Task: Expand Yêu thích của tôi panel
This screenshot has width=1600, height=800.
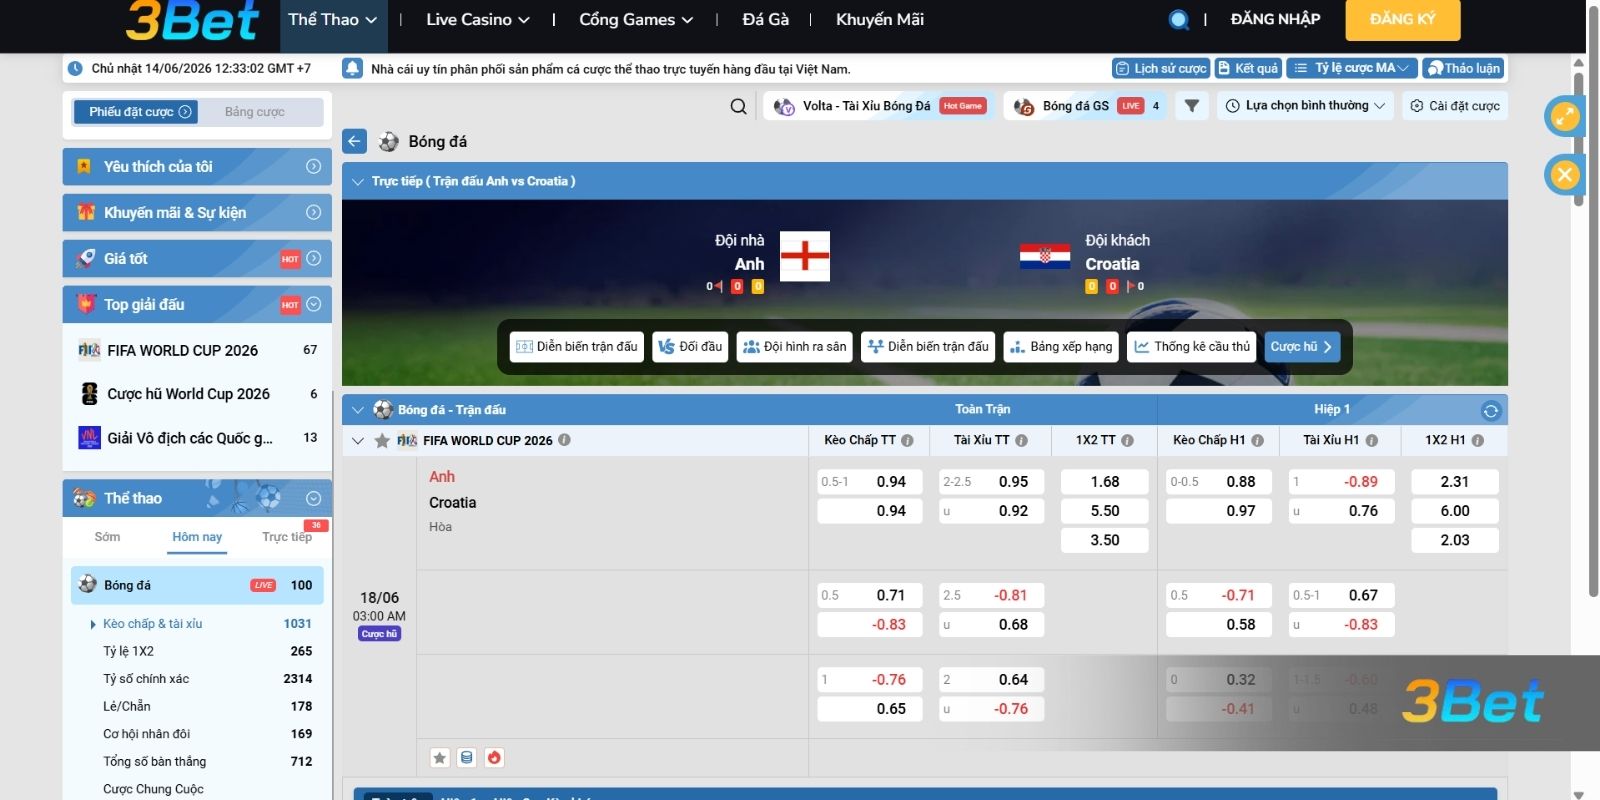Action: pos(313,167)
